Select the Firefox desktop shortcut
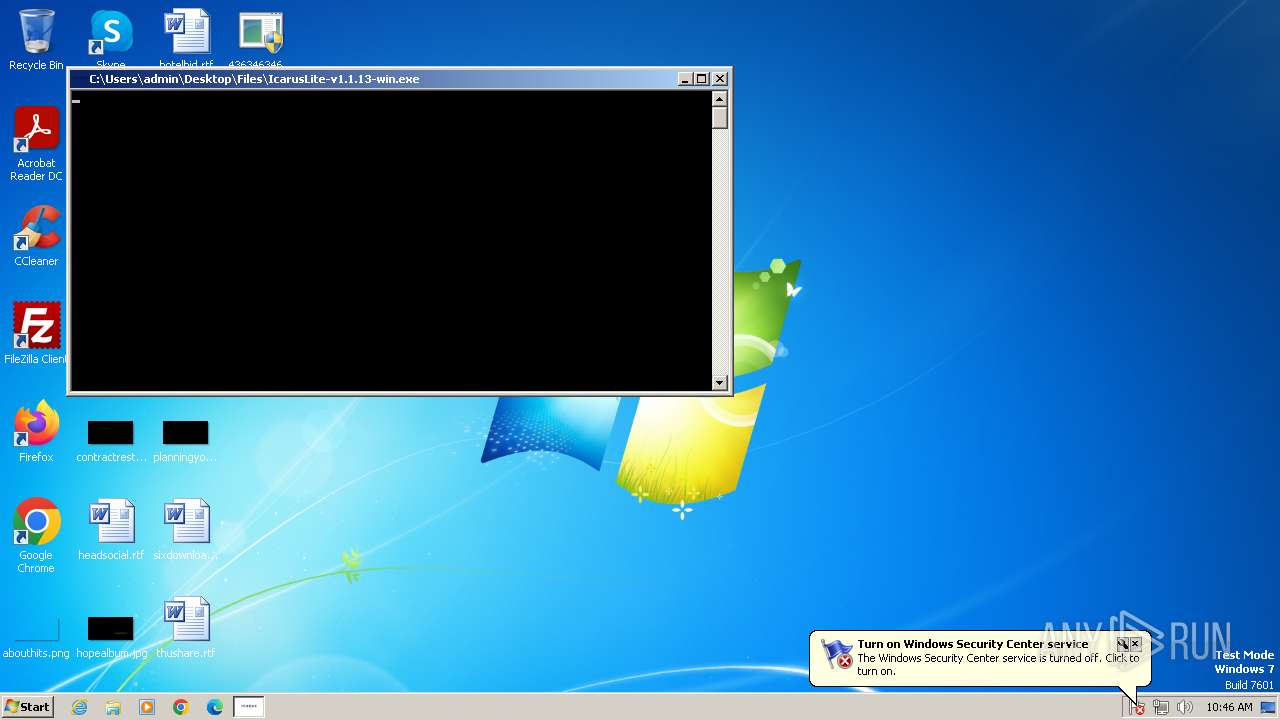Screen dimensions: 1280x720 tap(36, 432)
